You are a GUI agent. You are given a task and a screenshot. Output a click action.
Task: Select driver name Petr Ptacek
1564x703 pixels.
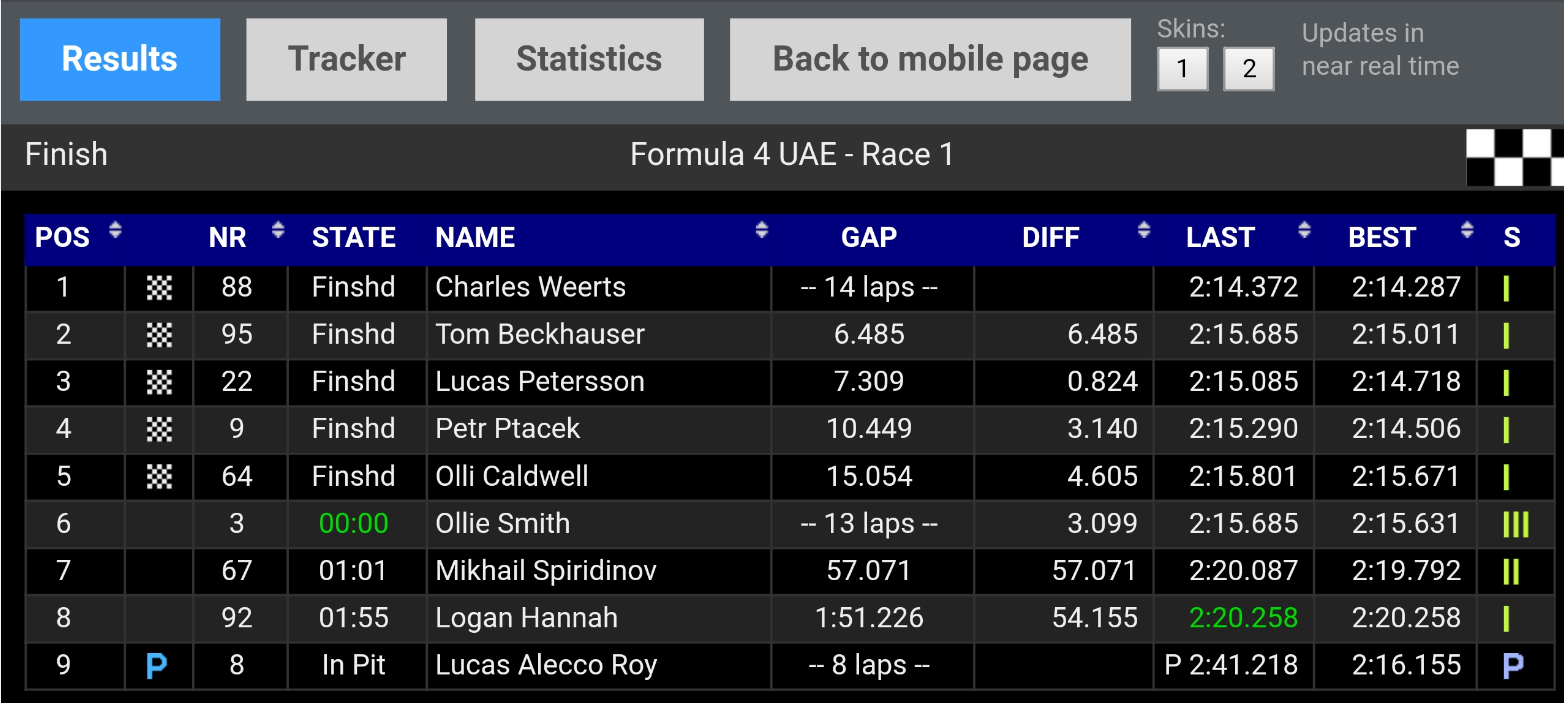click(508, 429)
